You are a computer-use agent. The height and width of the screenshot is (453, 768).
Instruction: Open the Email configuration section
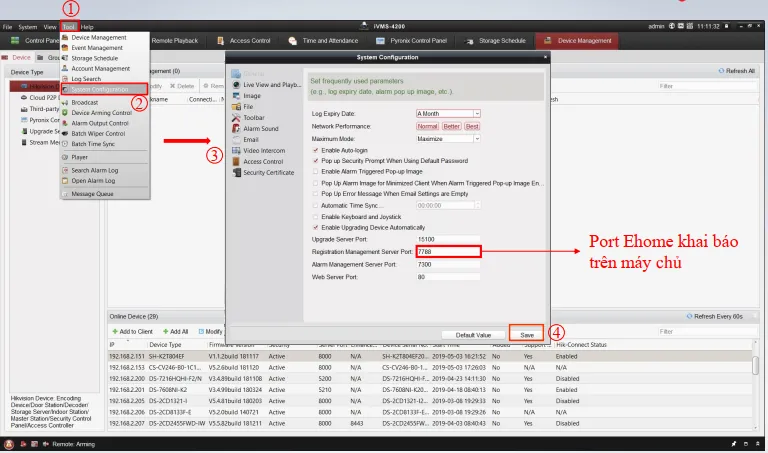(250, 139)
